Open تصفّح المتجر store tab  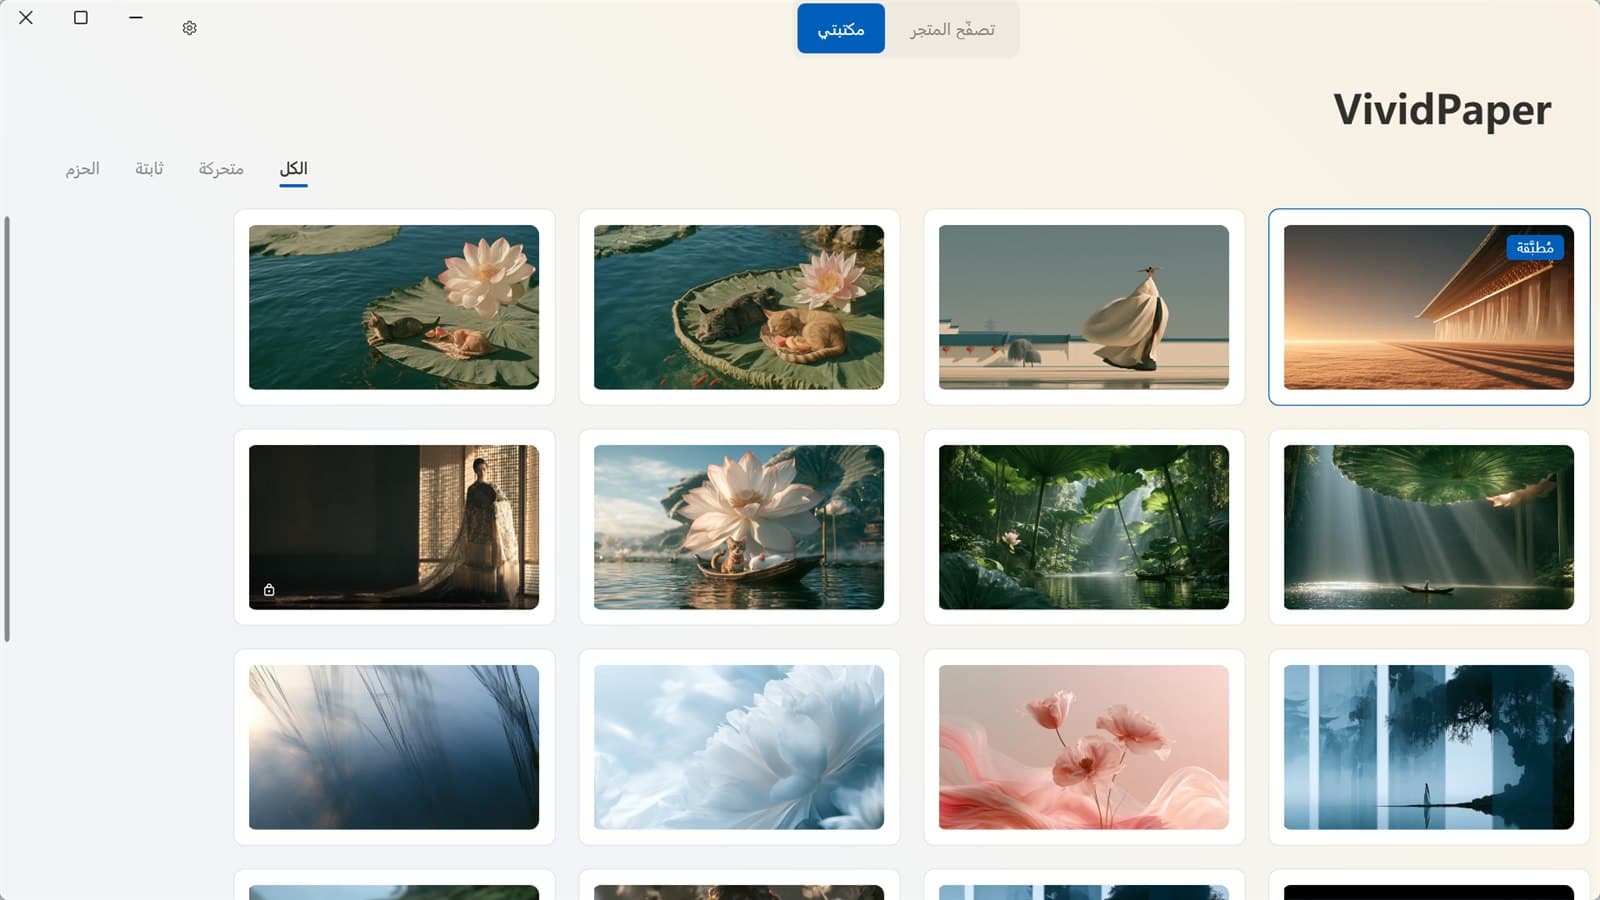point(952,29)
